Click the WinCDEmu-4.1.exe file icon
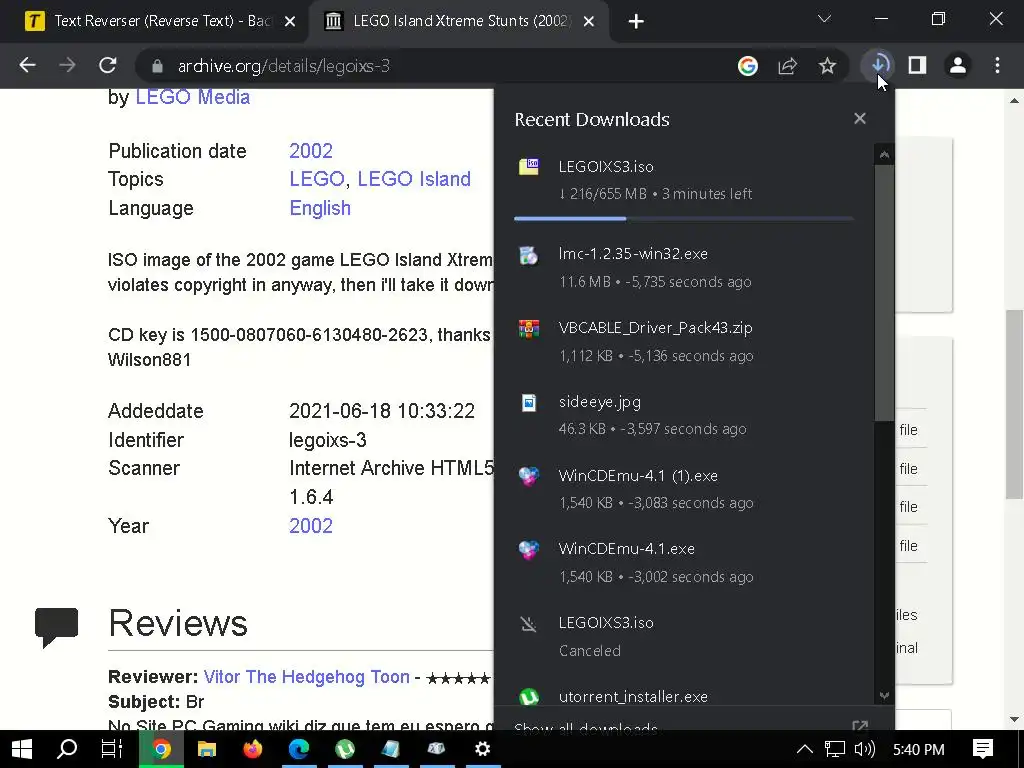1024x768 pixels. tap(529, 550)
